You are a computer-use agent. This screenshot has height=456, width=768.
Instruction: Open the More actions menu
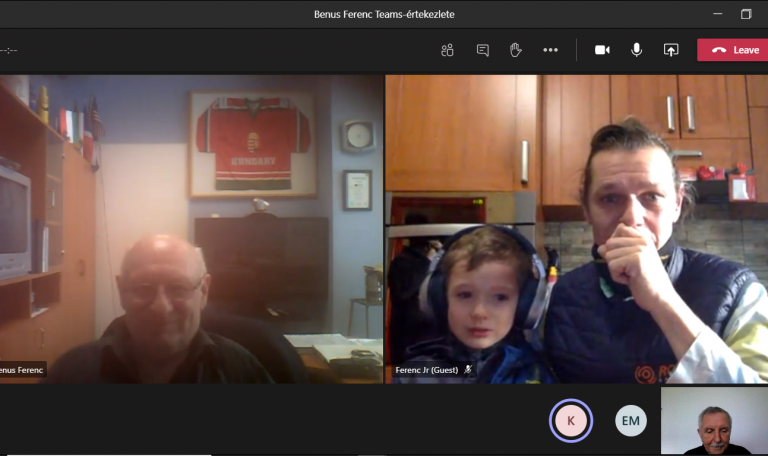[x=551, y=50]
